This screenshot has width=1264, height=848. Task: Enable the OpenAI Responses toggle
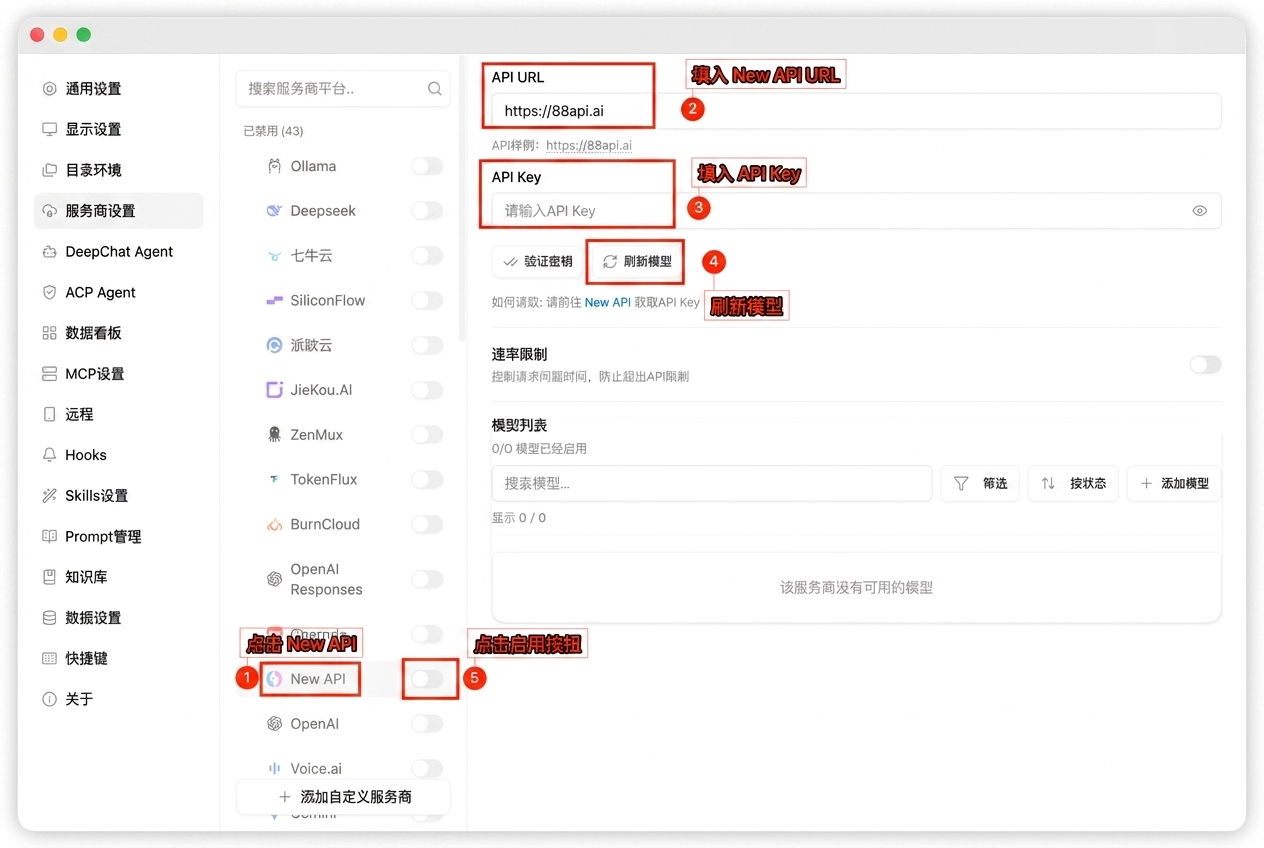(427, 579)
